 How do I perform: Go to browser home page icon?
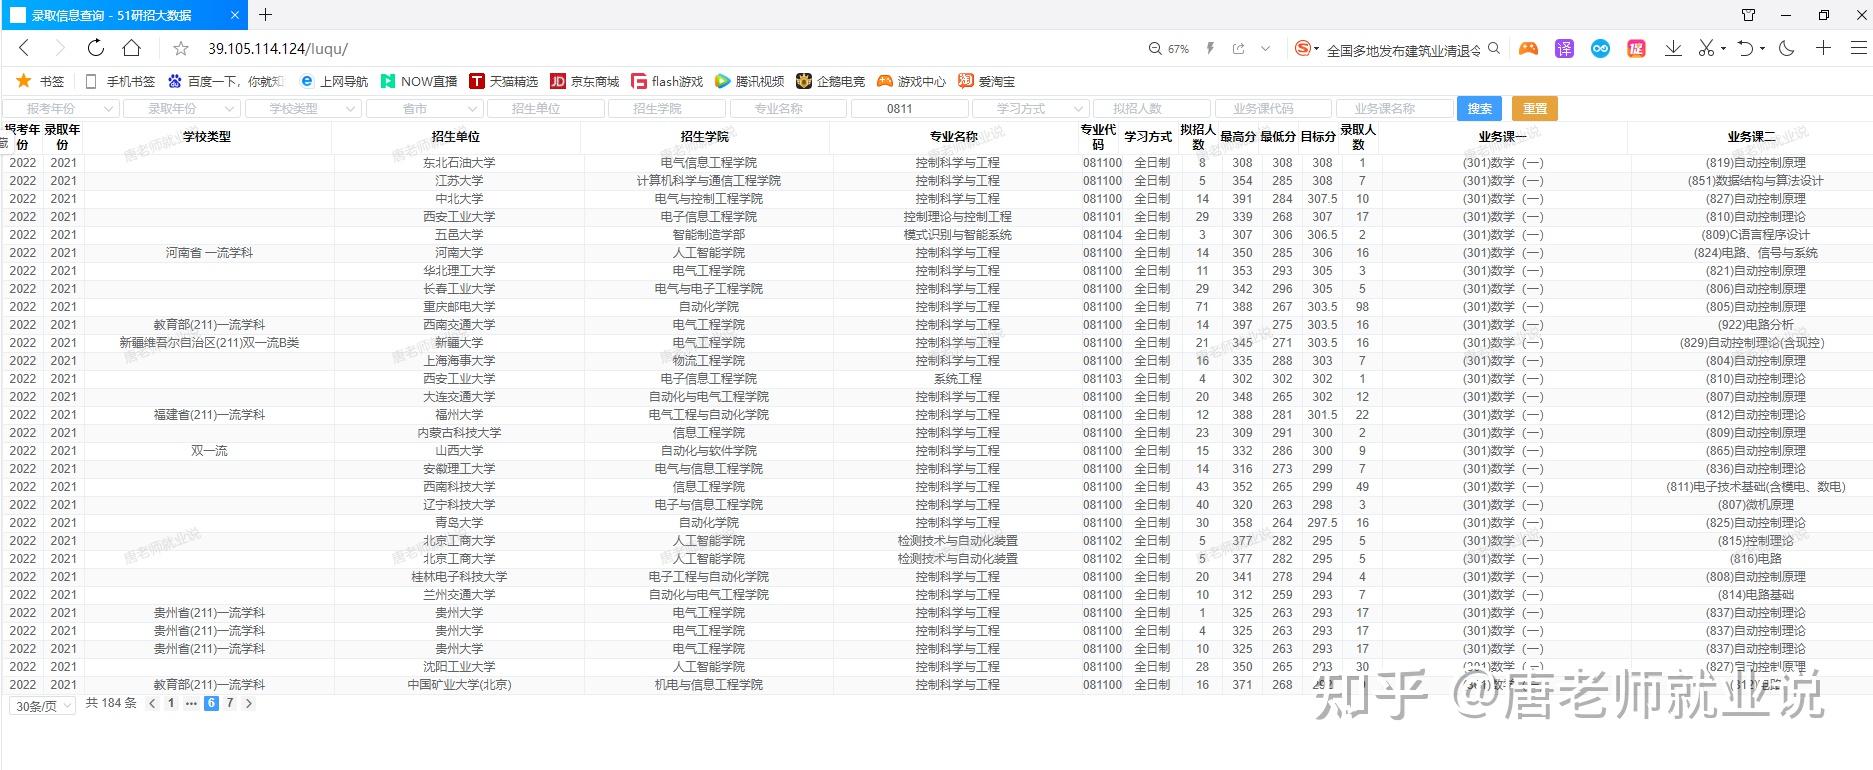coord(132,48)
